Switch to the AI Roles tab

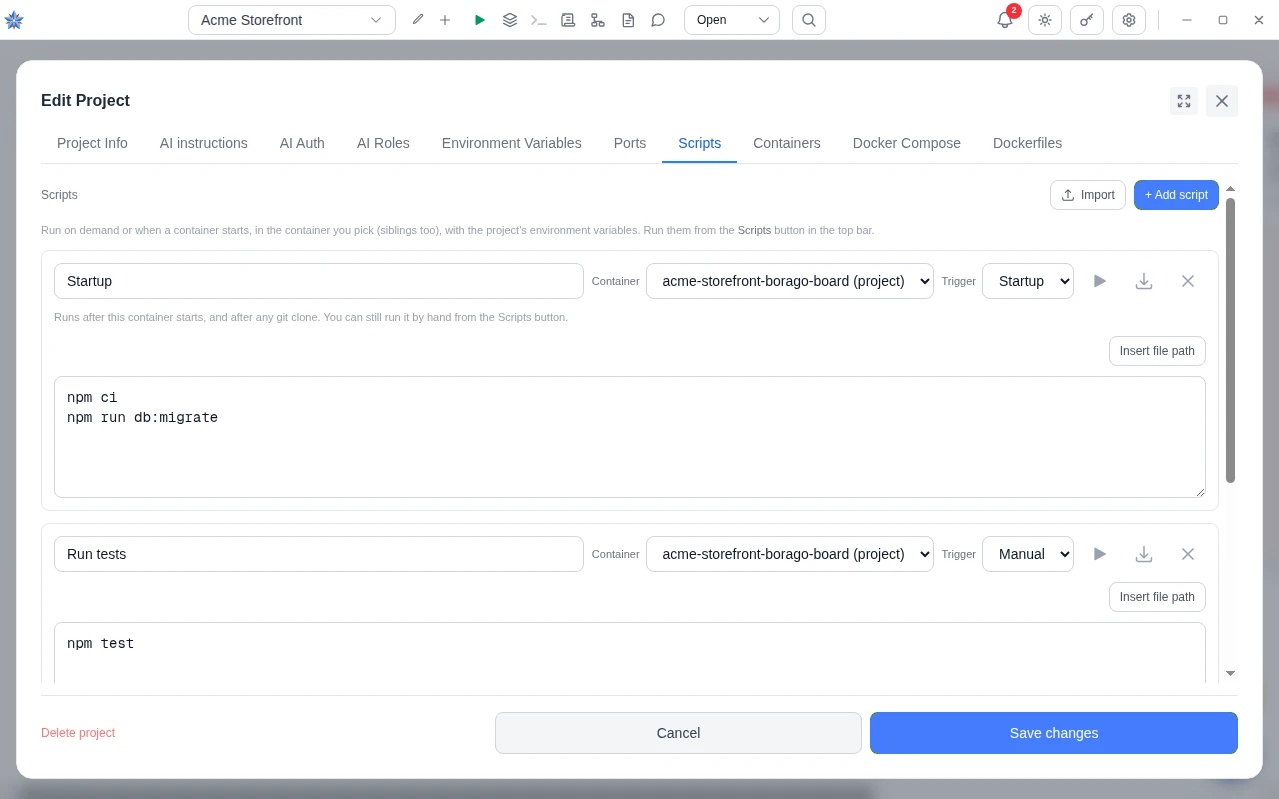click(x=383, y=143)
